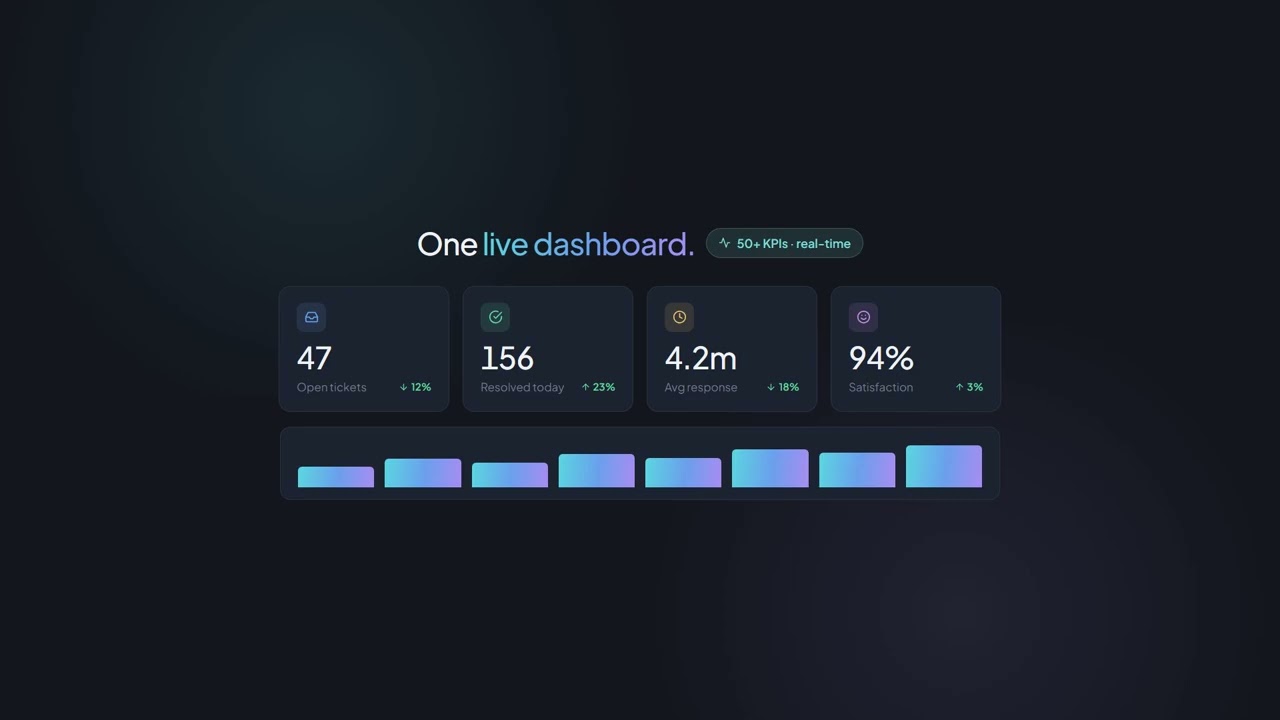This screenshot has height=720, width=1280.
Task: Click the last and tallest chart bar
Action: [944, 467]
